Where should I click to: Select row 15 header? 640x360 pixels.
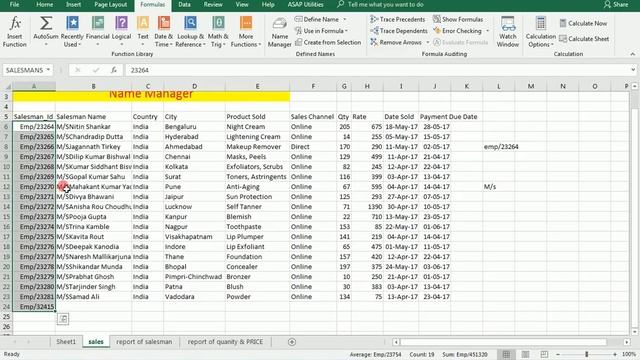6,217
